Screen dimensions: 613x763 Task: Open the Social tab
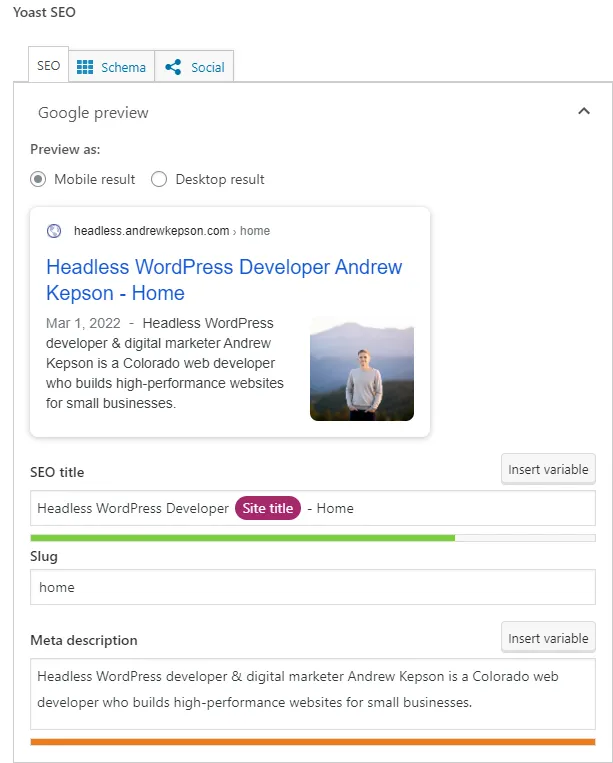tap(194, 67)
